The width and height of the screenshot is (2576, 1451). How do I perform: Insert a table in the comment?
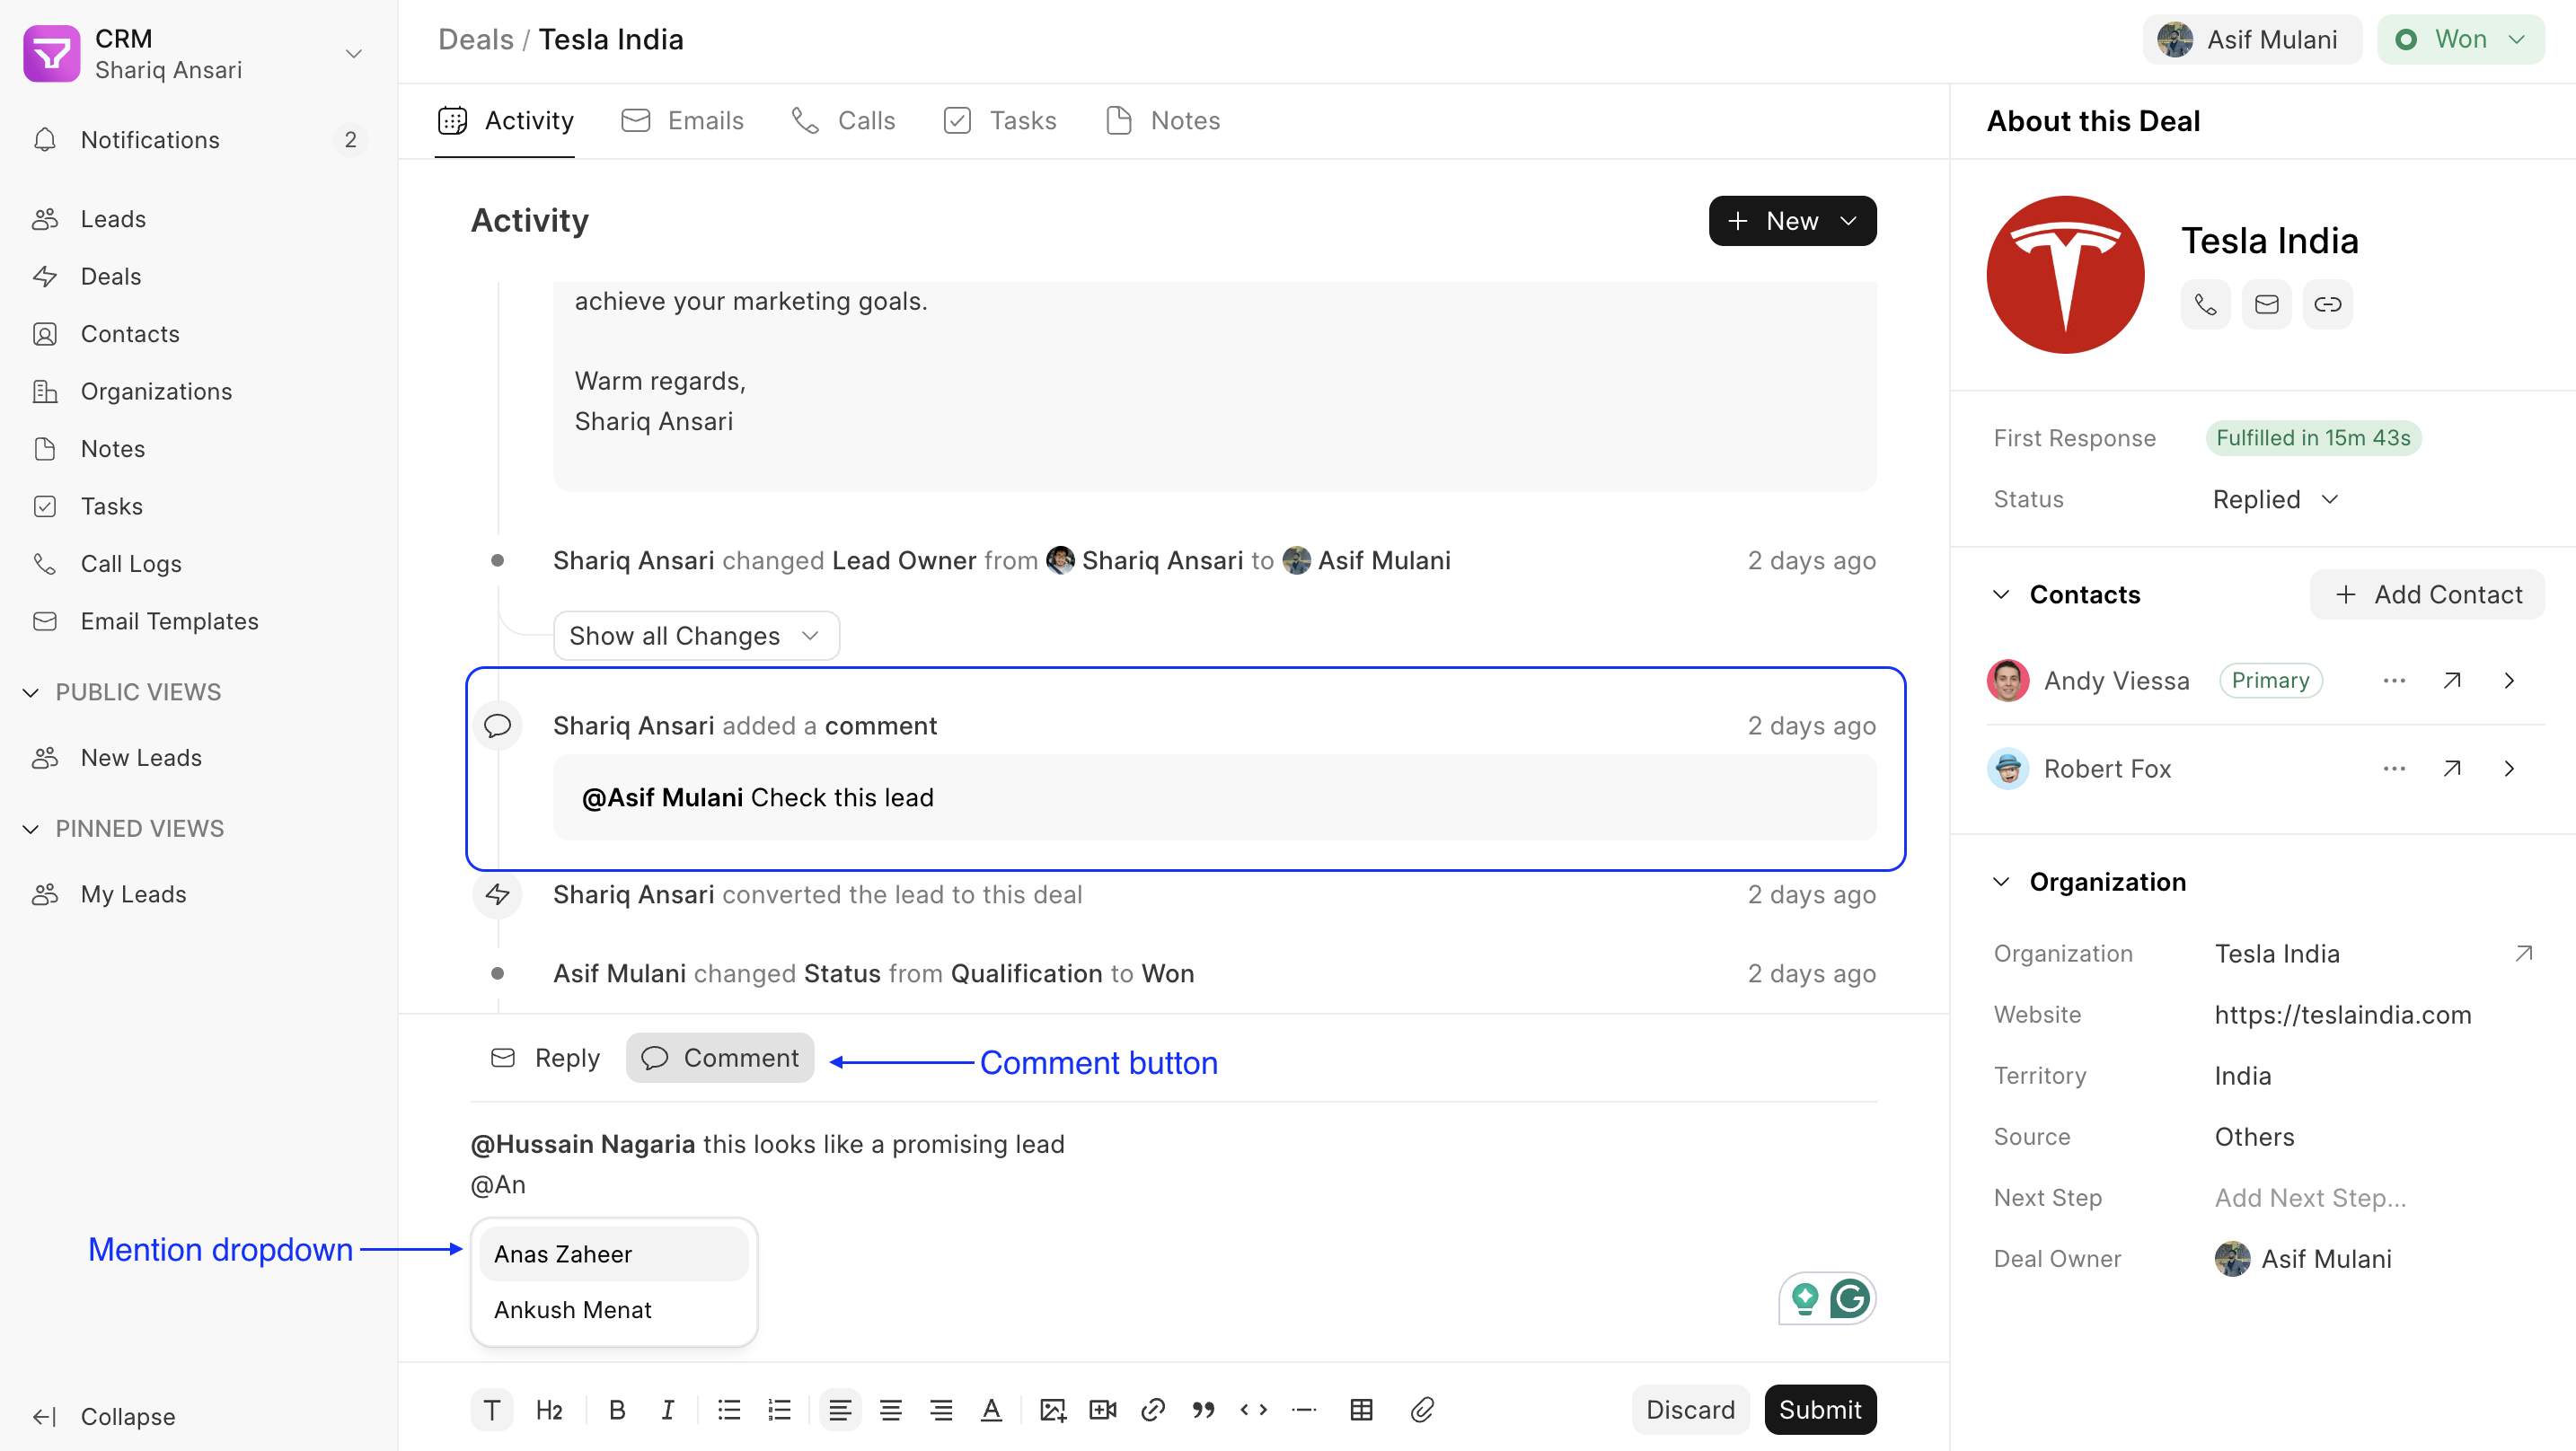[x=1361, y=1409]
